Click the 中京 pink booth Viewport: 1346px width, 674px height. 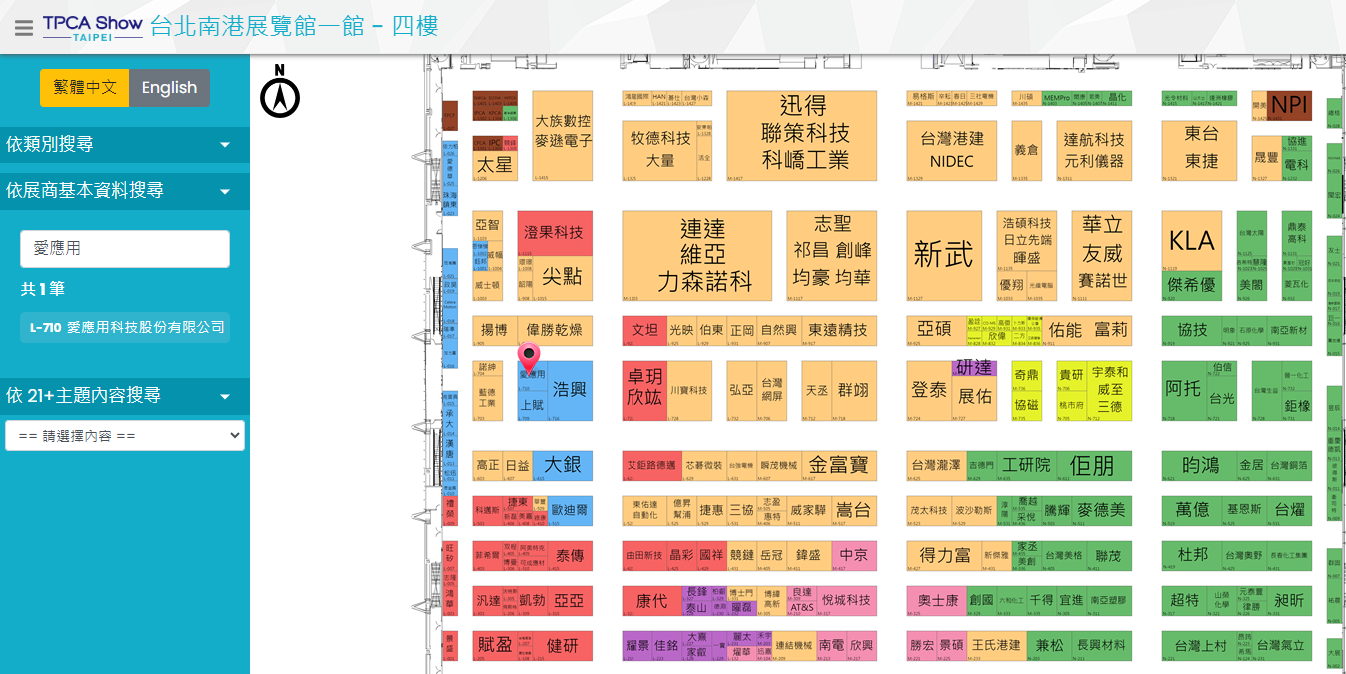tap(854, 555)
